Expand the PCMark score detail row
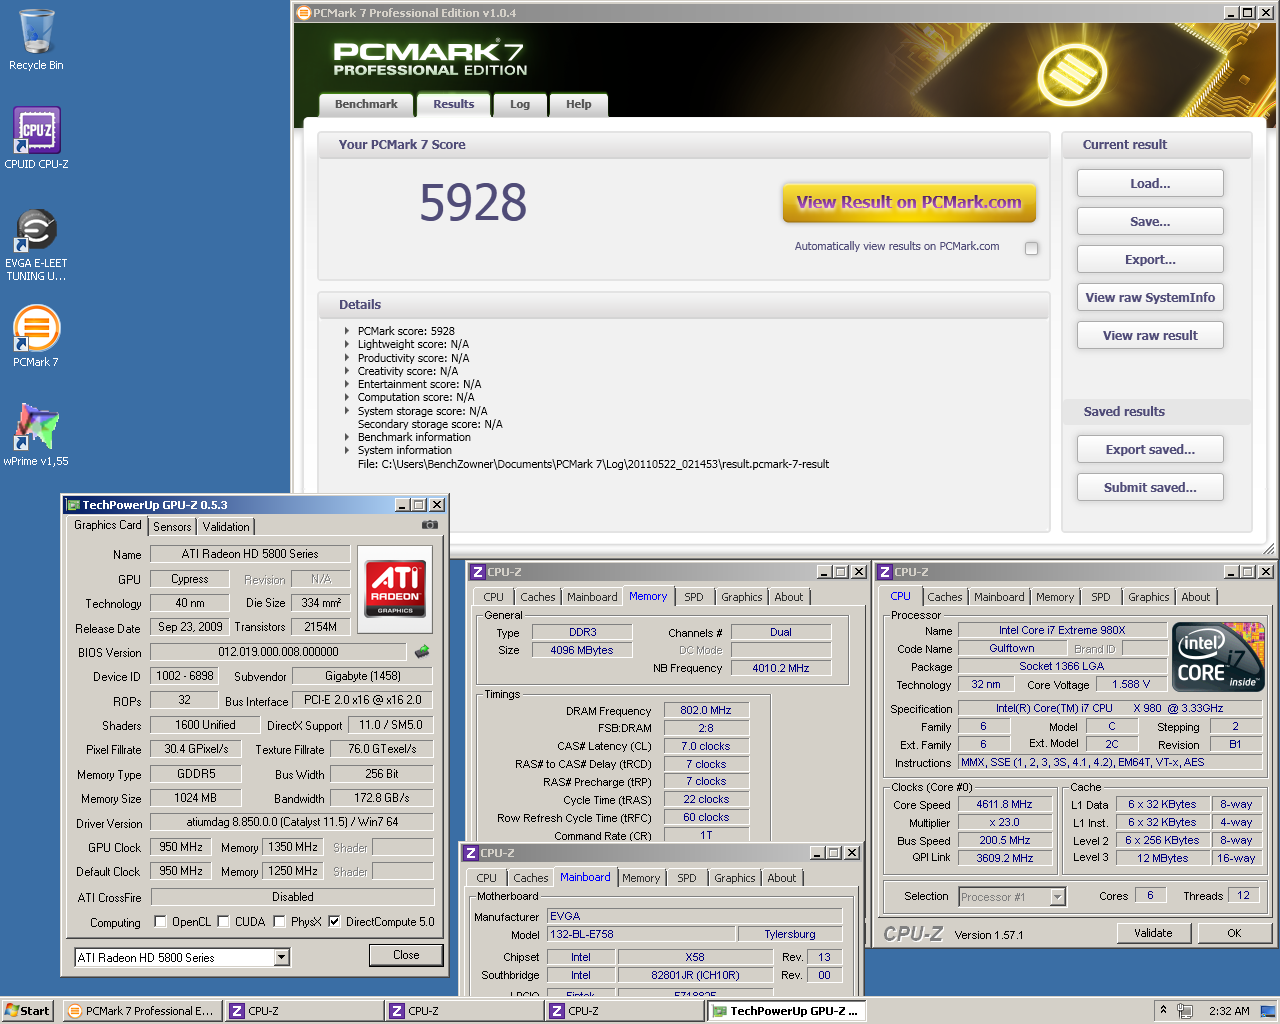The width and height of the screenshot is (1280, 1024). [x=347, y=331]
